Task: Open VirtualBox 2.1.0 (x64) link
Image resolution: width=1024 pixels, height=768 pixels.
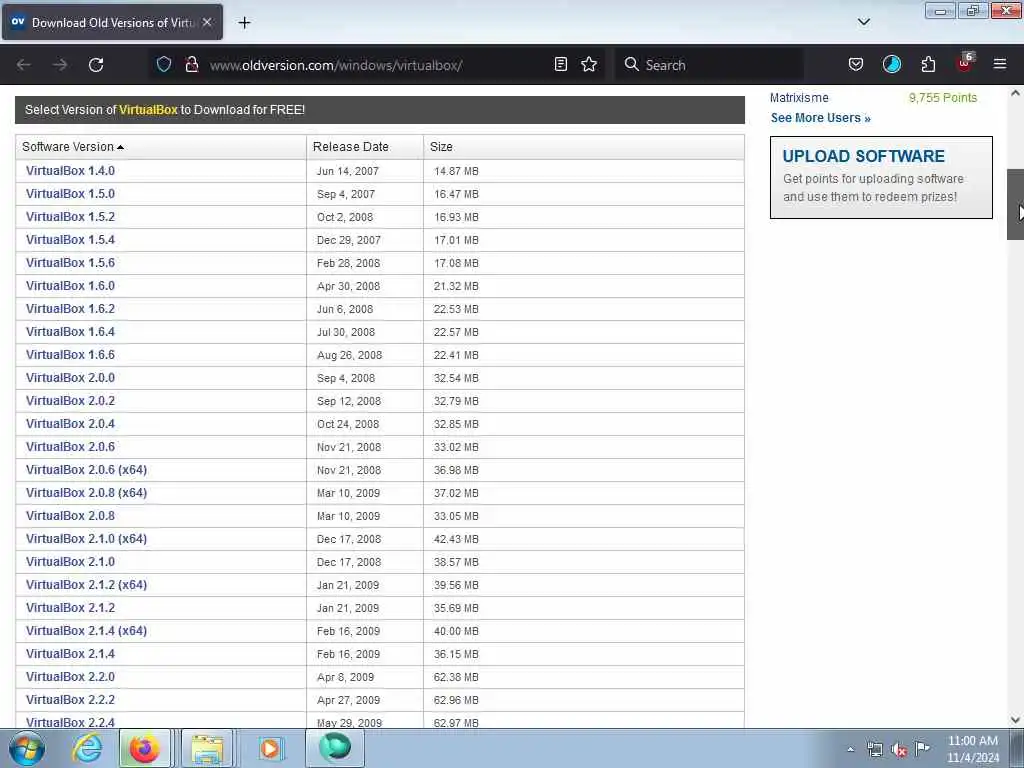Action: click(86, 539)
